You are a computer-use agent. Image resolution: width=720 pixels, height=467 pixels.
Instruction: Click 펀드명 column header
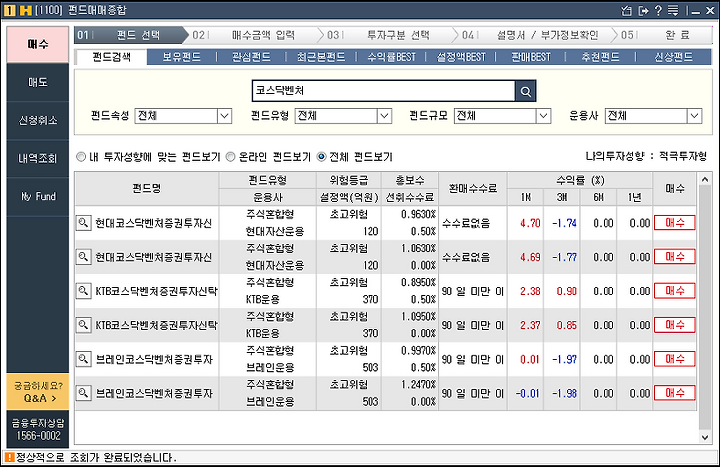tap(147, 189)
